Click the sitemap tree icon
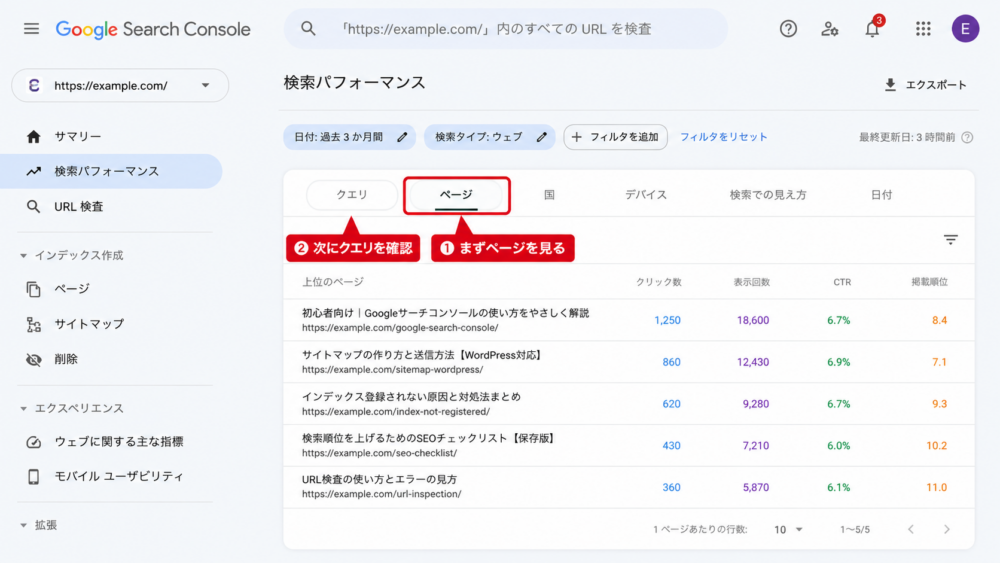 (x=33, y=325)
